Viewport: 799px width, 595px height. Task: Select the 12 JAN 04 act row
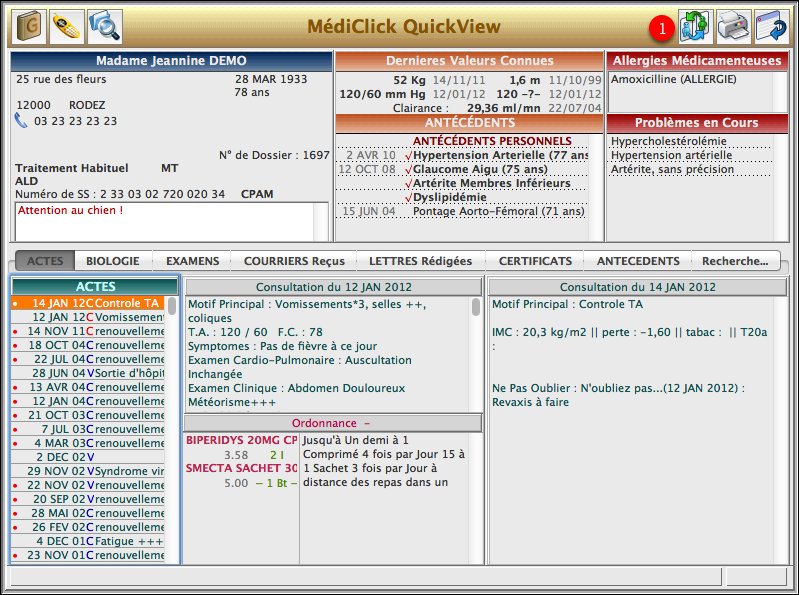[88, 401]
